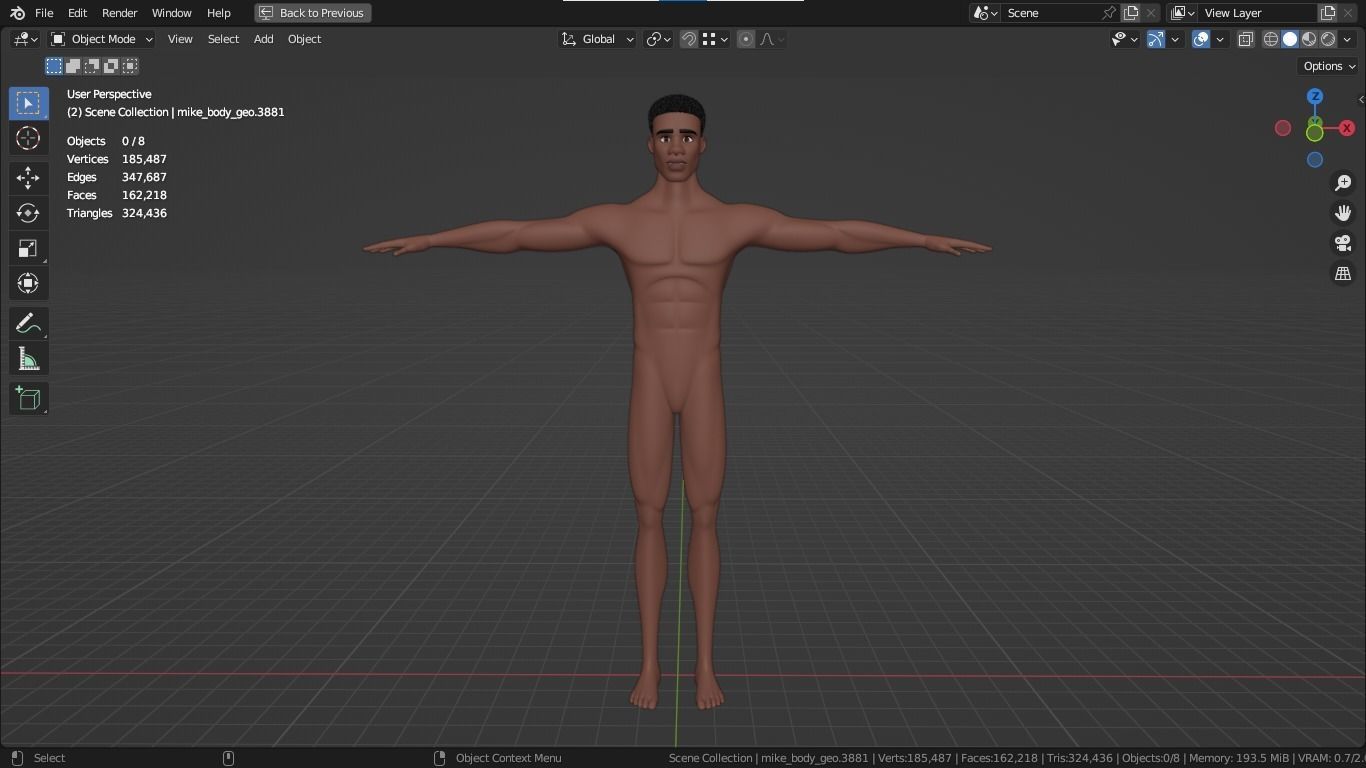Switch to wireframe shading
Image resolution: width=1366 pixels, height=768 pixels.
coord(1271,39)
